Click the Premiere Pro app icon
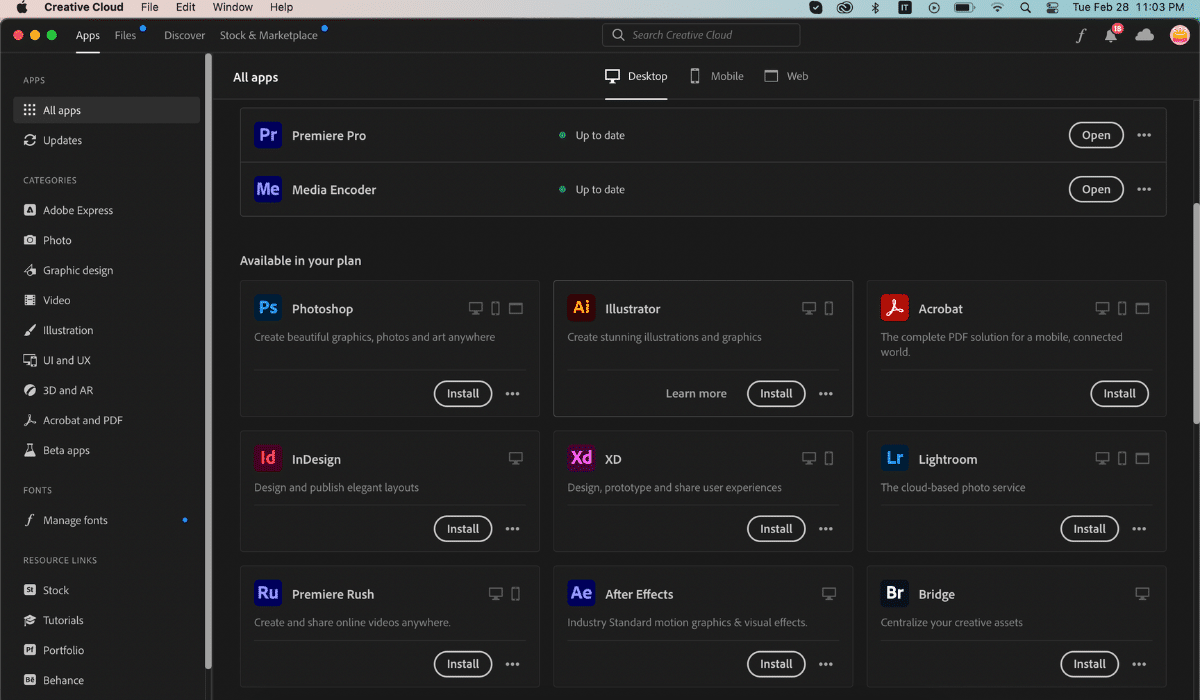 click(x=268, y=135)
